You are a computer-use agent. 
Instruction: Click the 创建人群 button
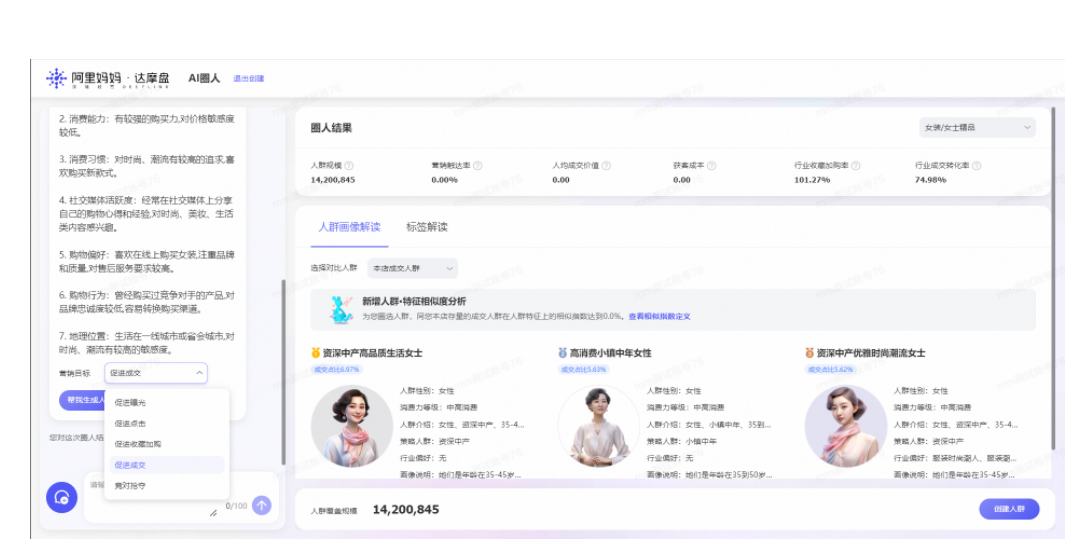1009,509
